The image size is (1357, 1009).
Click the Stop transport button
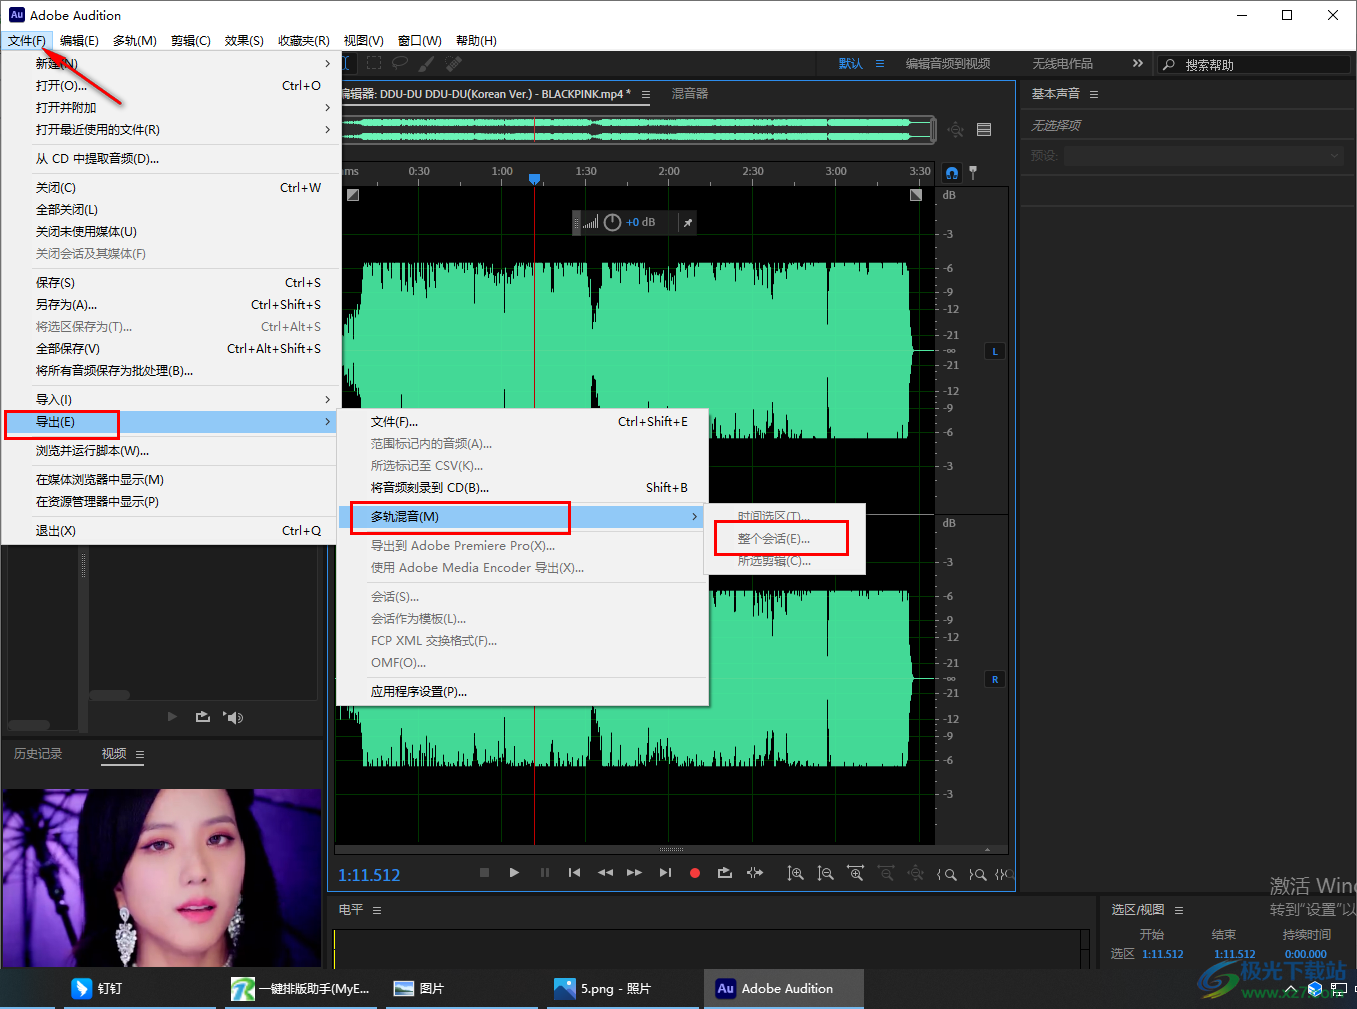(x=484, y=873)
